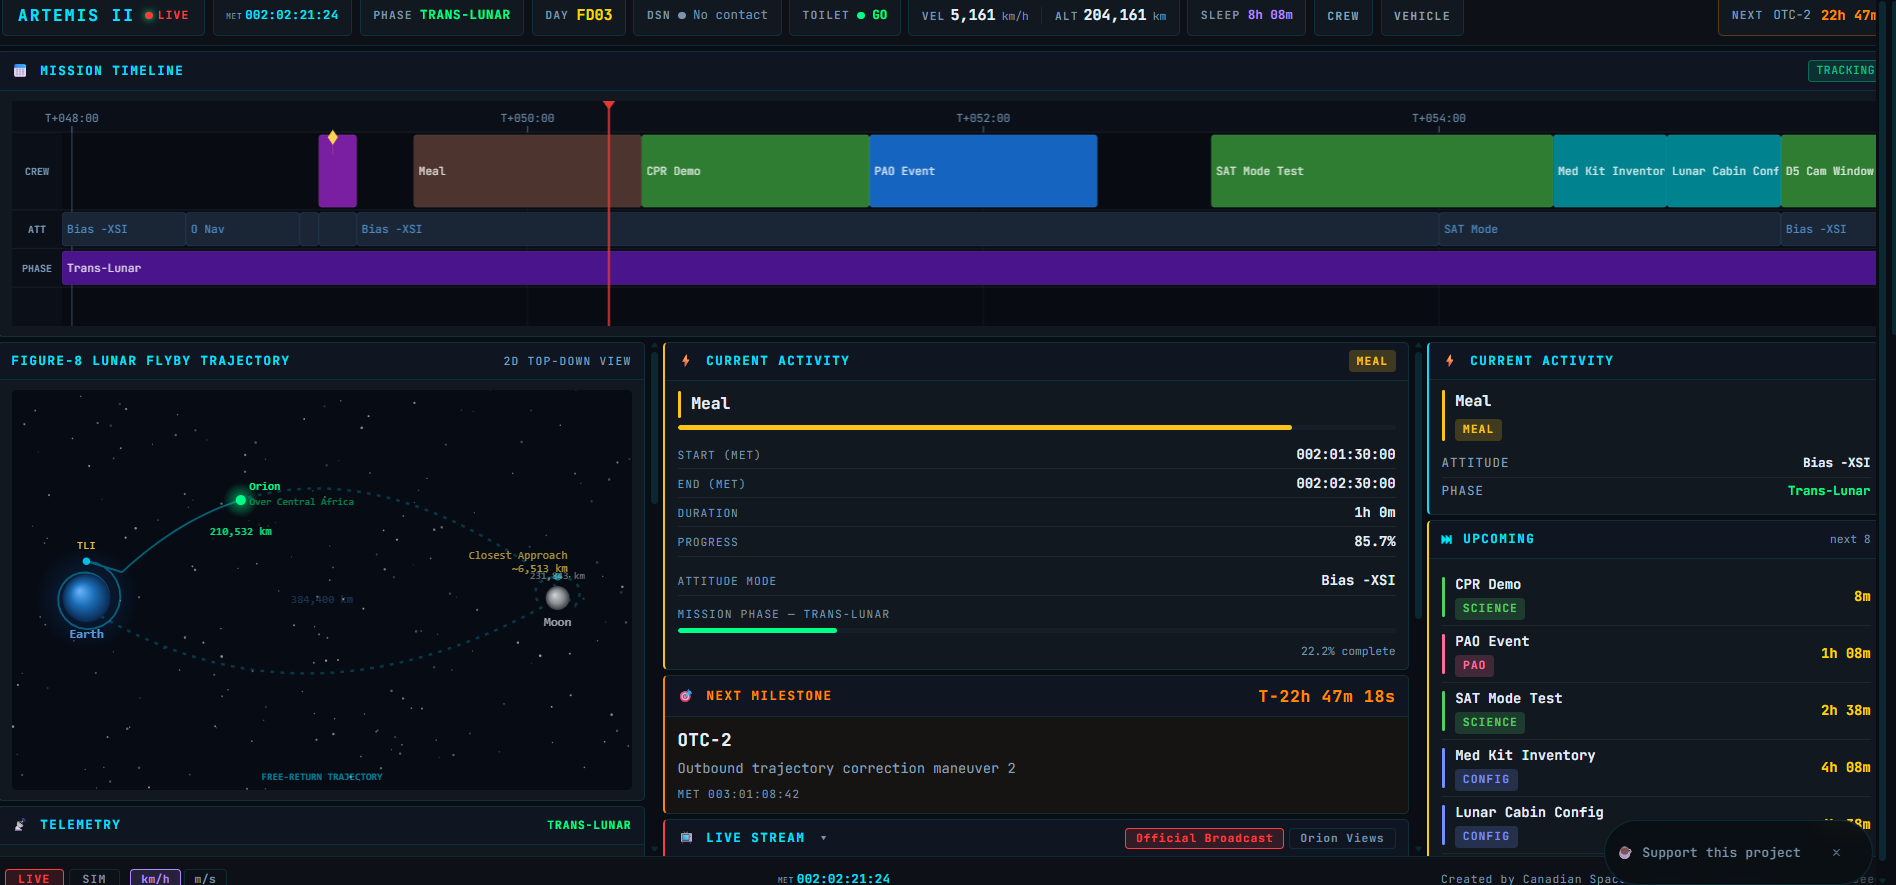Click the lightning icon in the Attitude summary panel
The width and height of the screenshot is (1896, 885).
click(1450, 361)
